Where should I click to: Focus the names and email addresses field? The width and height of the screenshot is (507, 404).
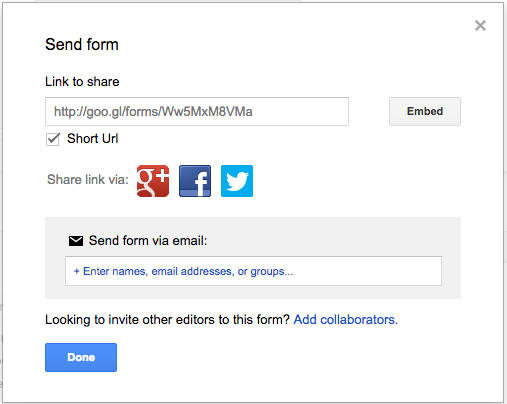tap(253, 271)
